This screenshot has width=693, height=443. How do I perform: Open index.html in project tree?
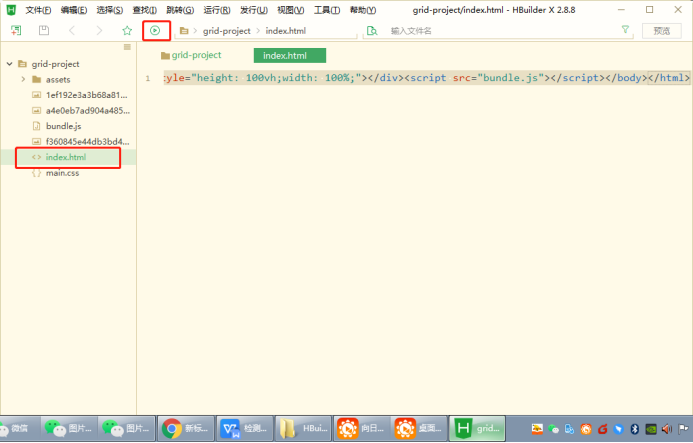pos(66,157)
